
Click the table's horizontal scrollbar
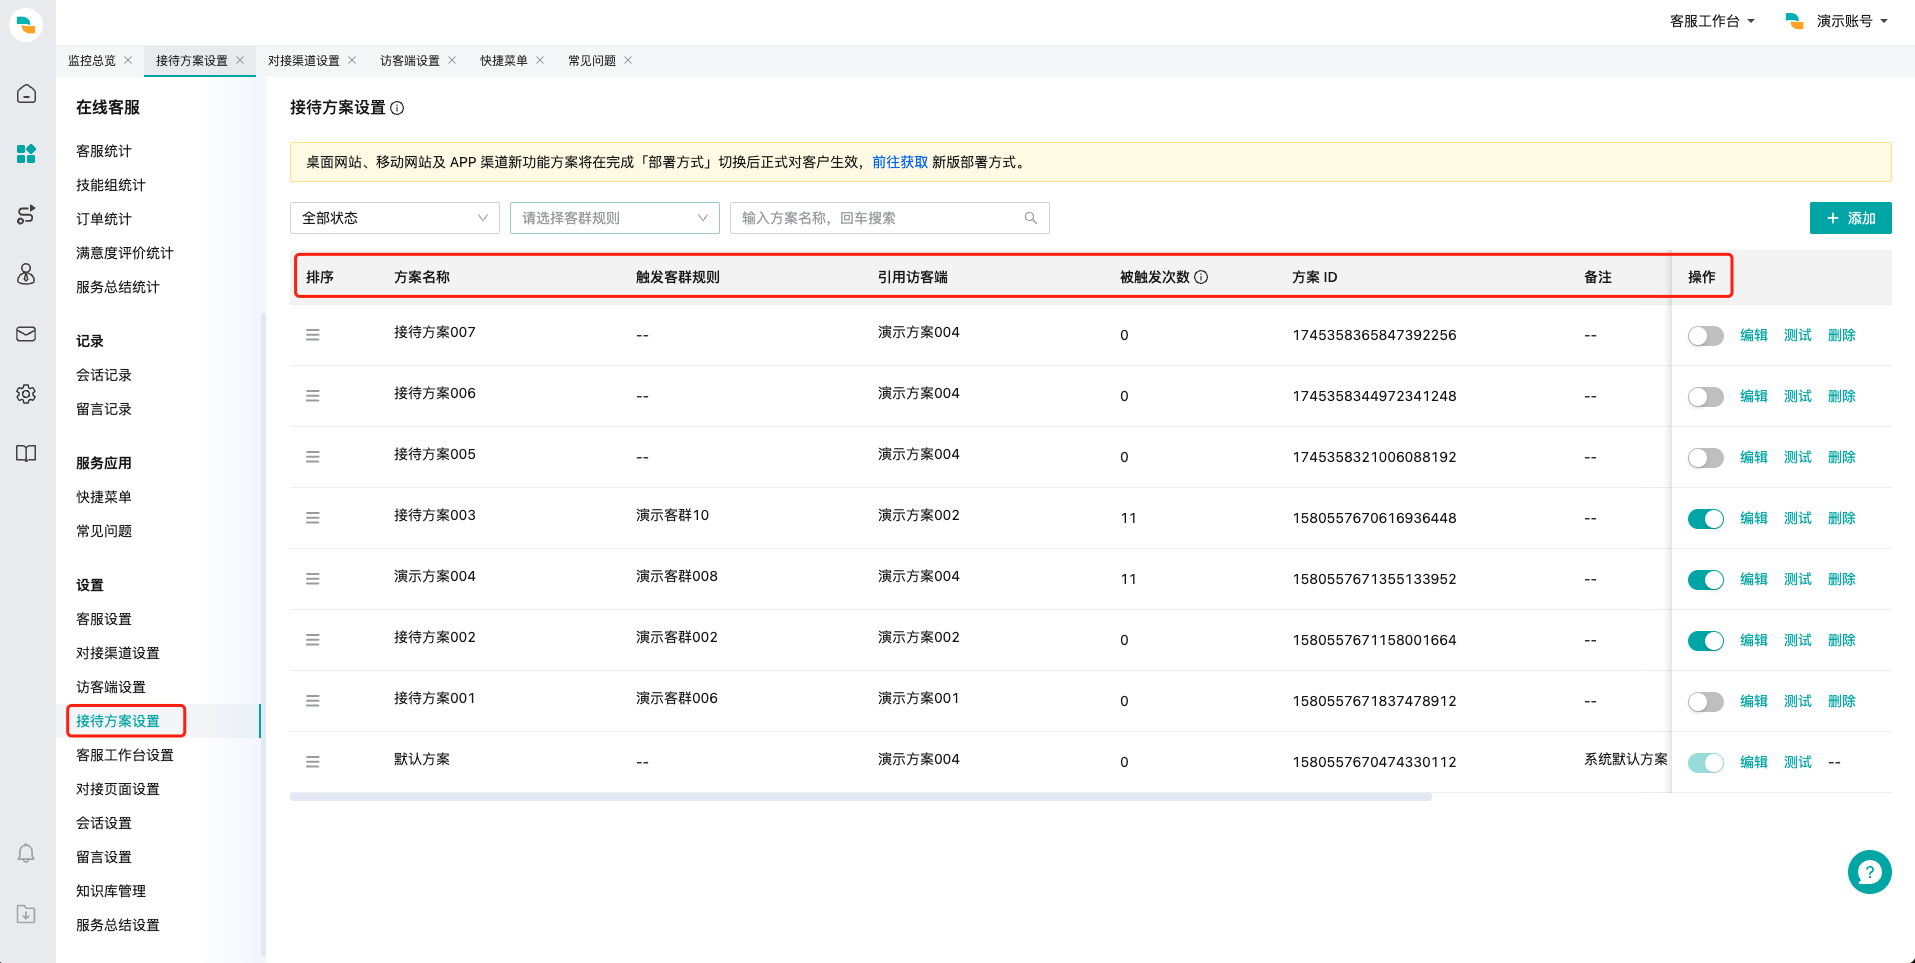coord(861,797)
